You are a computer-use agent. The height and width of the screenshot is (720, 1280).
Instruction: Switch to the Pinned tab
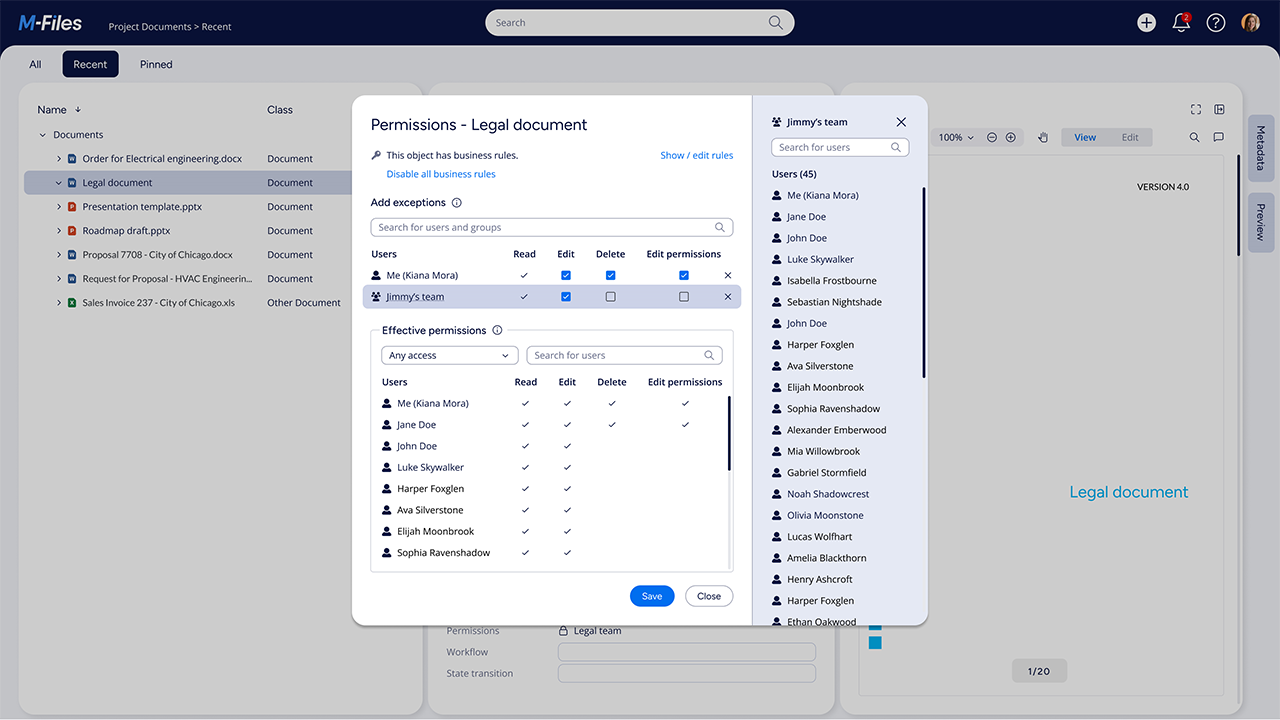(x=155, y=63)
